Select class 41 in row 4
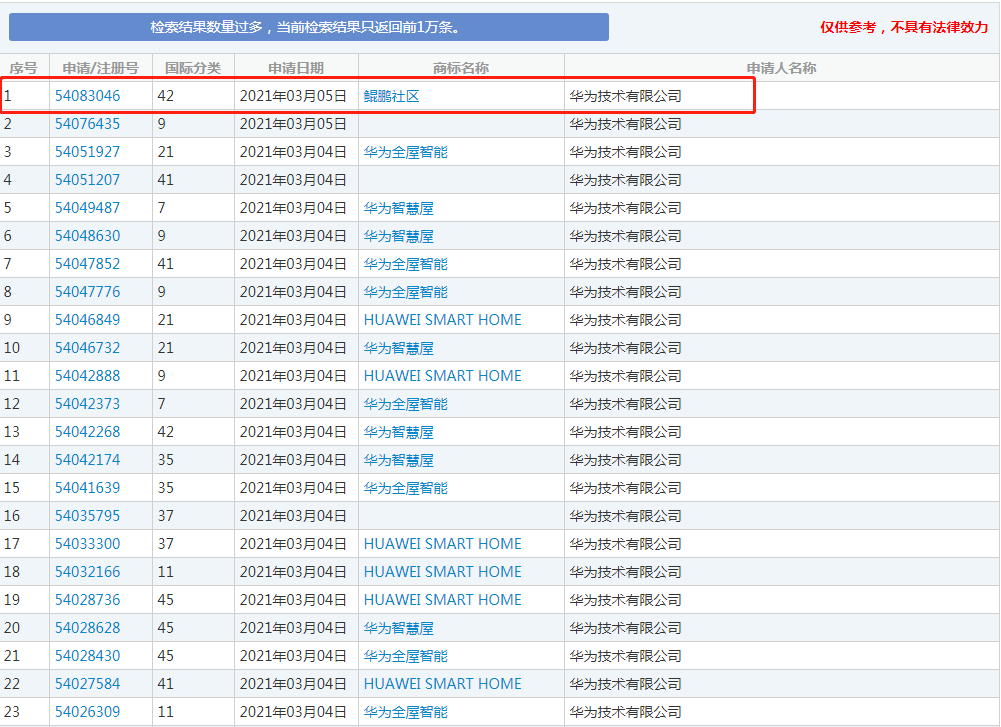Screen dimensions: 1001x727 point(165,180)
